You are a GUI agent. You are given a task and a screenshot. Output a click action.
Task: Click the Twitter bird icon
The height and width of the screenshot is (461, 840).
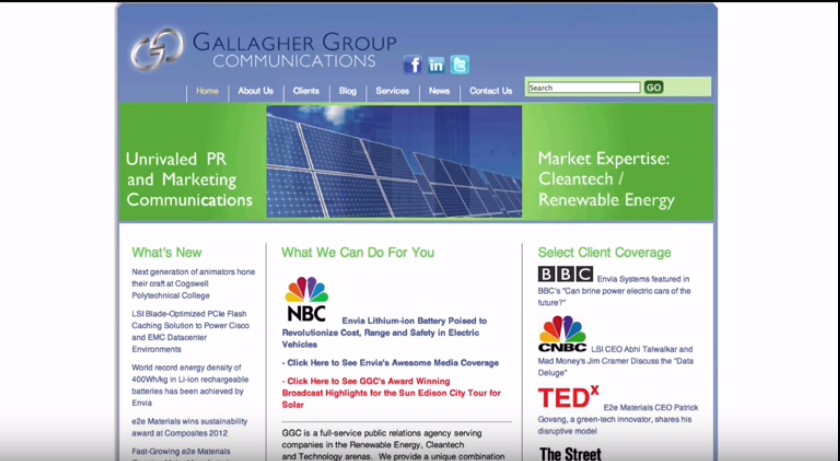pyautogui.click(x=460, y=65)
